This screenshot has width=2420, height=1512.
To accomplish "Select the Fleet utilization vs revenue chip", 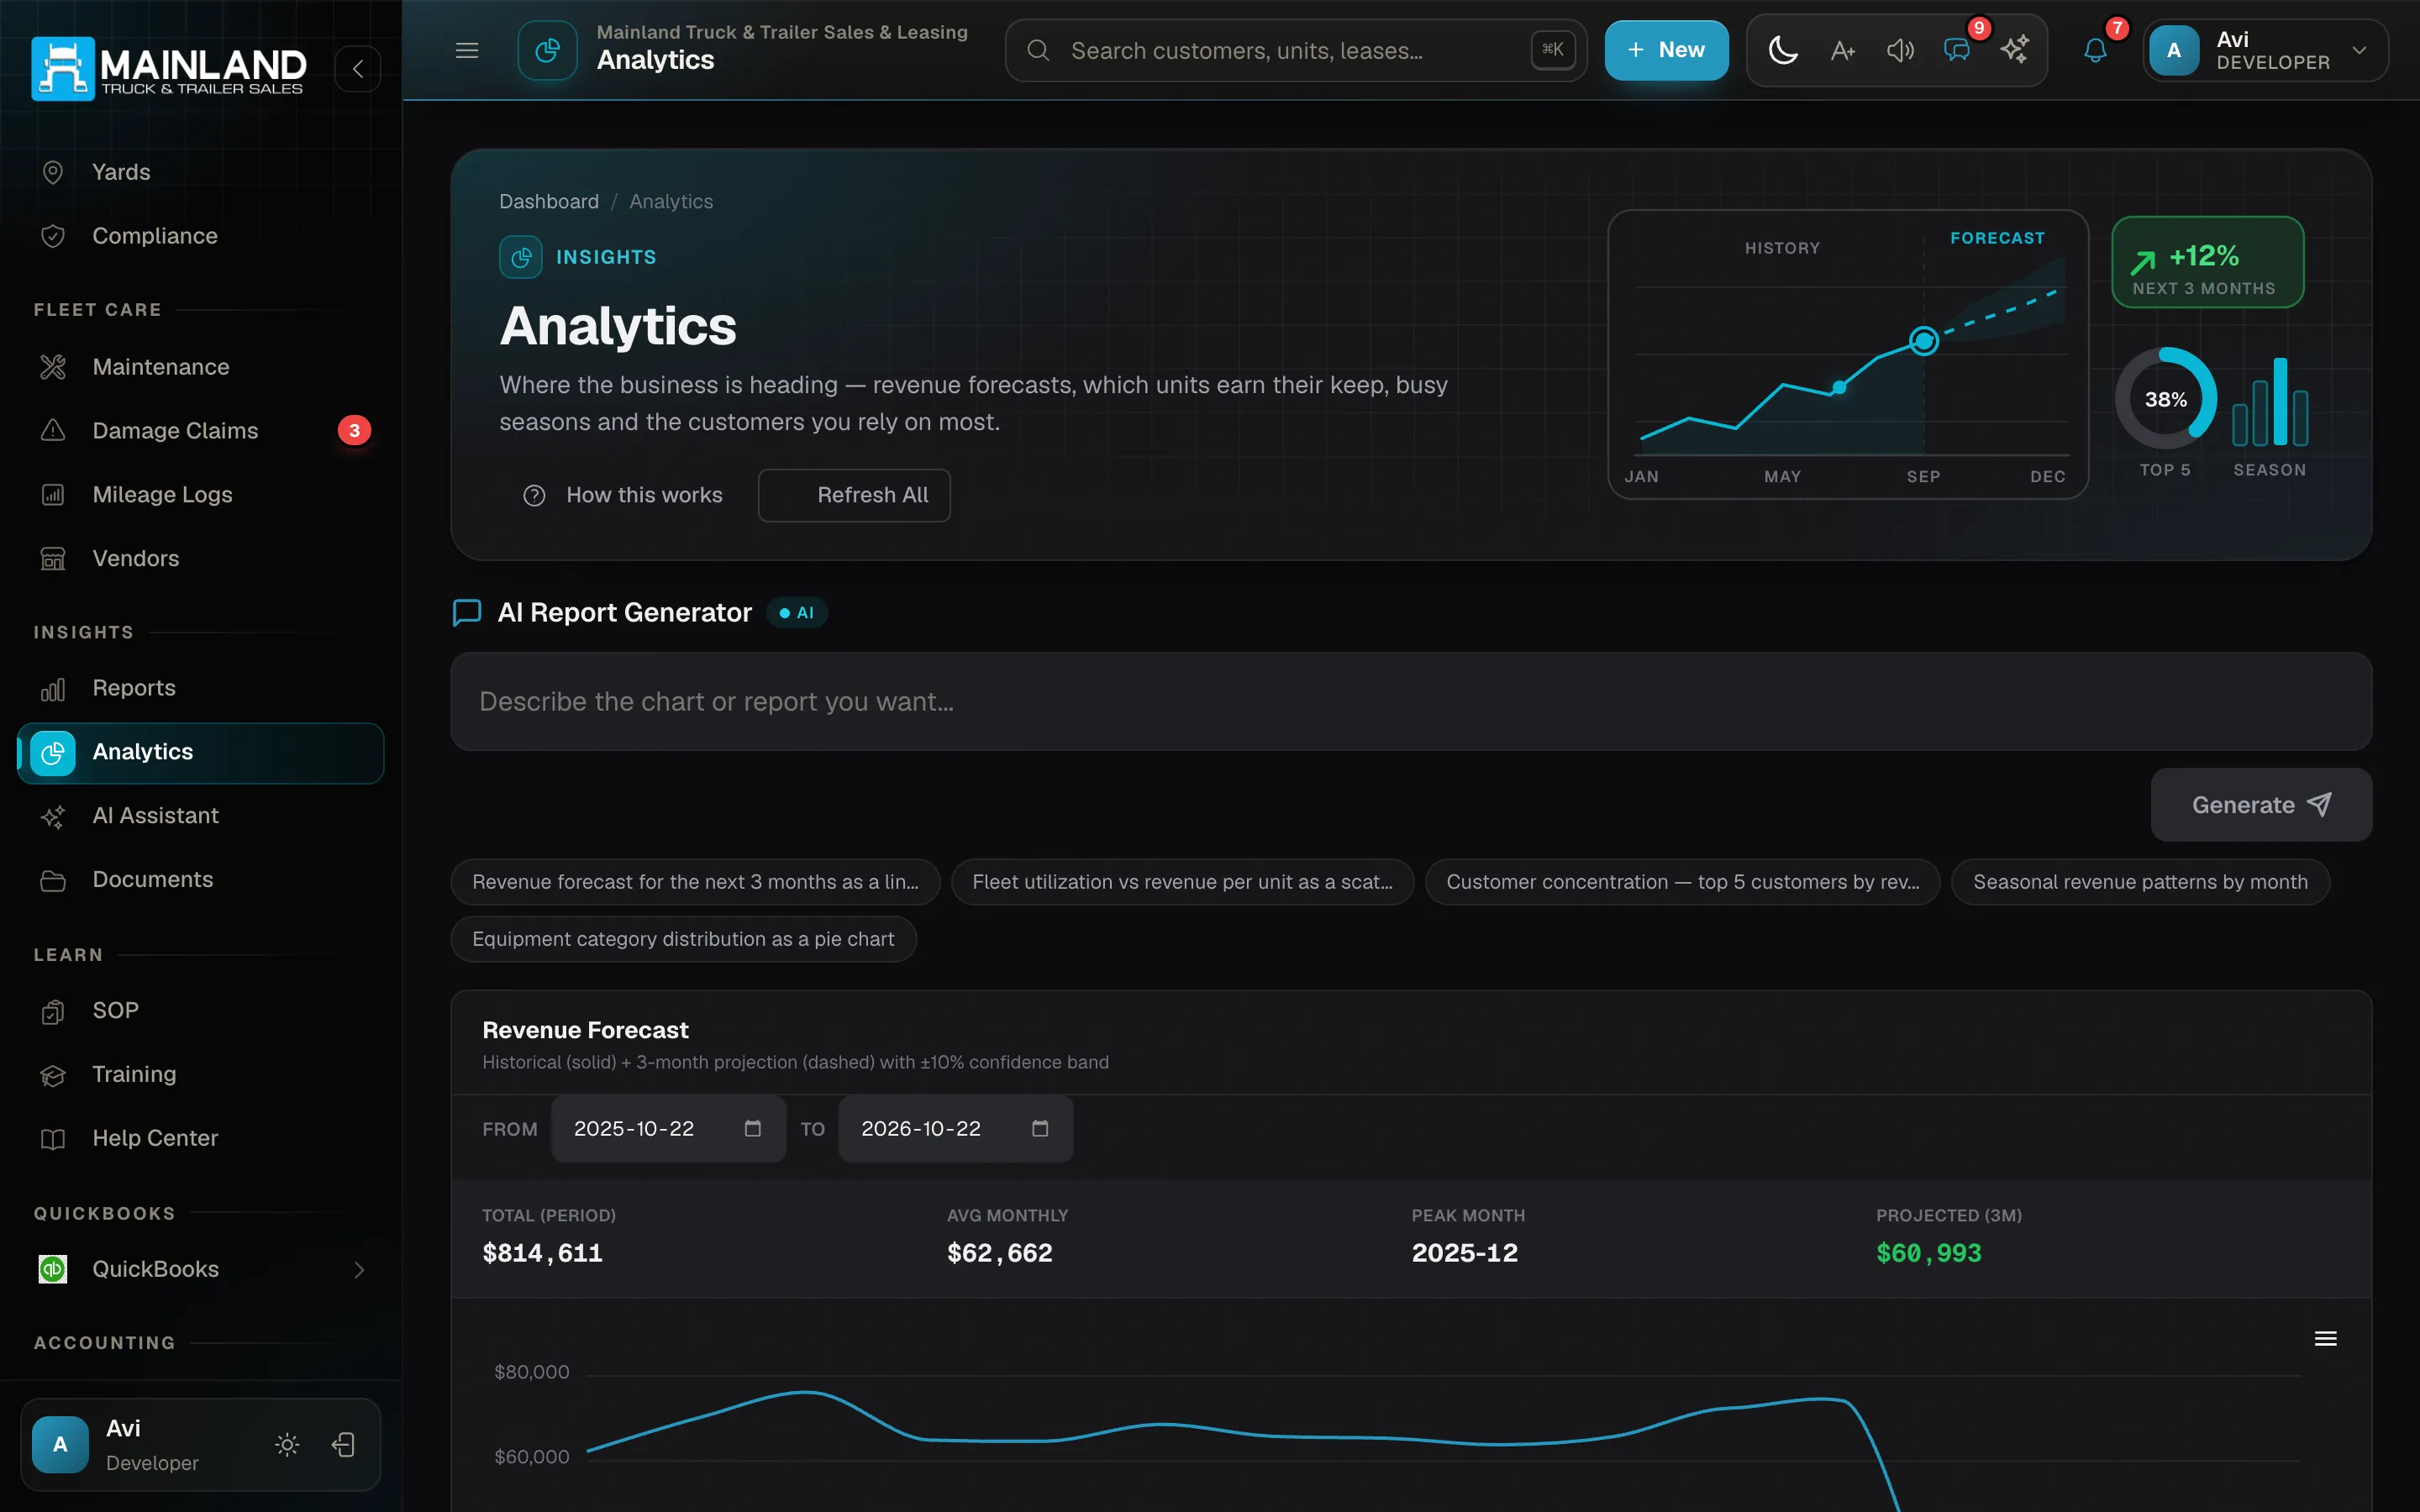I will click(x=1182, y=882).
